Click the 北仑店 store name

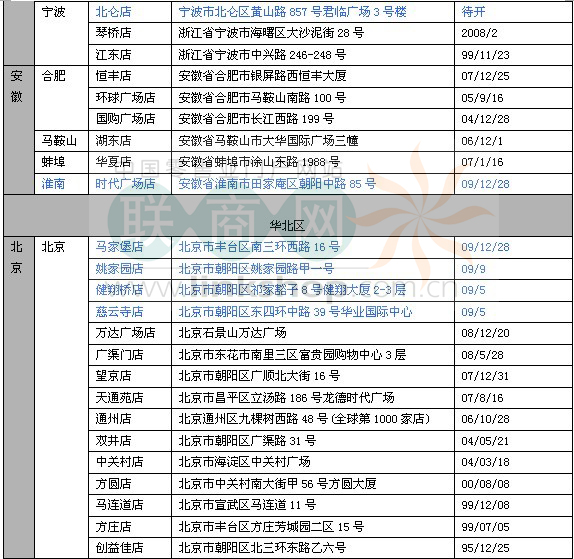(x=113, y=12)
